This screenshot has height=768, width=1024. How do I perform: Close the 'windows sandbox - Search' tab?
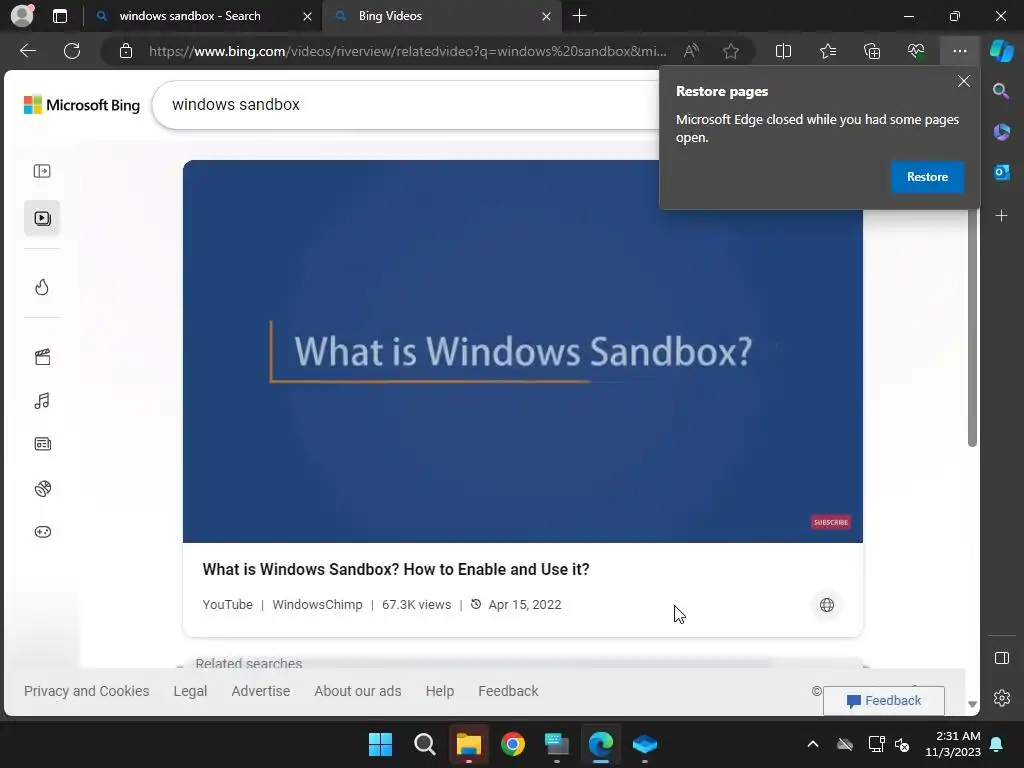307,16
